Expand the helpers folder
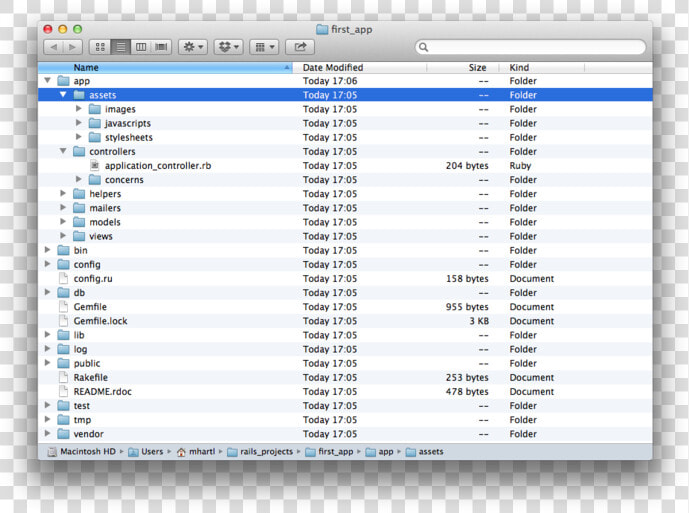The height and width of the screenshot is (513, 689). (x=63, y=193)
